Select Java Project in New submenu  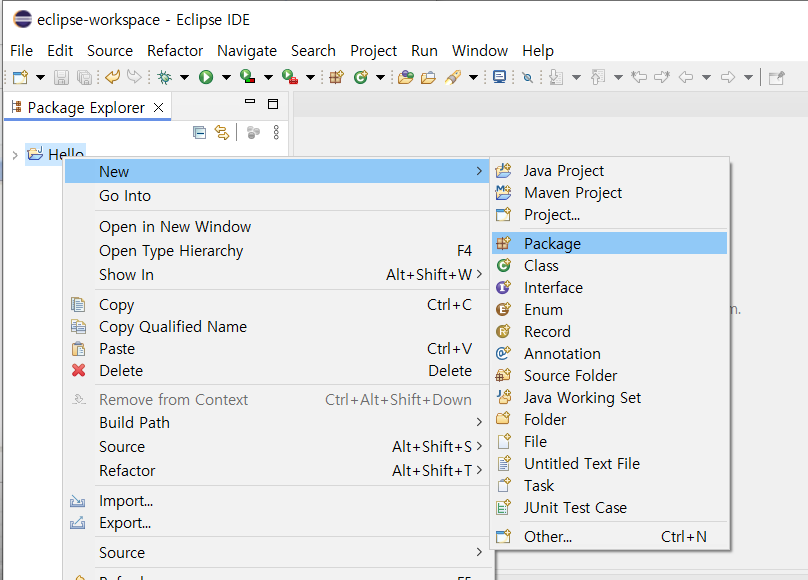610,170
